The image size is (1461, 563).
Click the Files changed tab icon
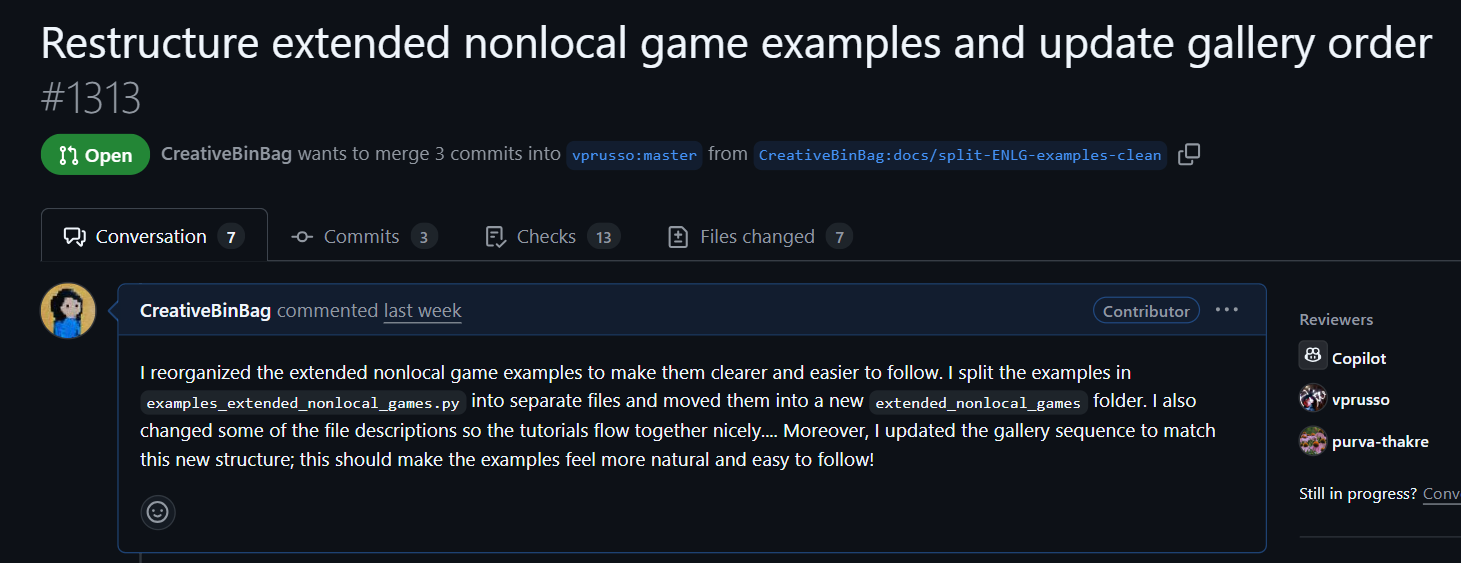click(678, 237)
